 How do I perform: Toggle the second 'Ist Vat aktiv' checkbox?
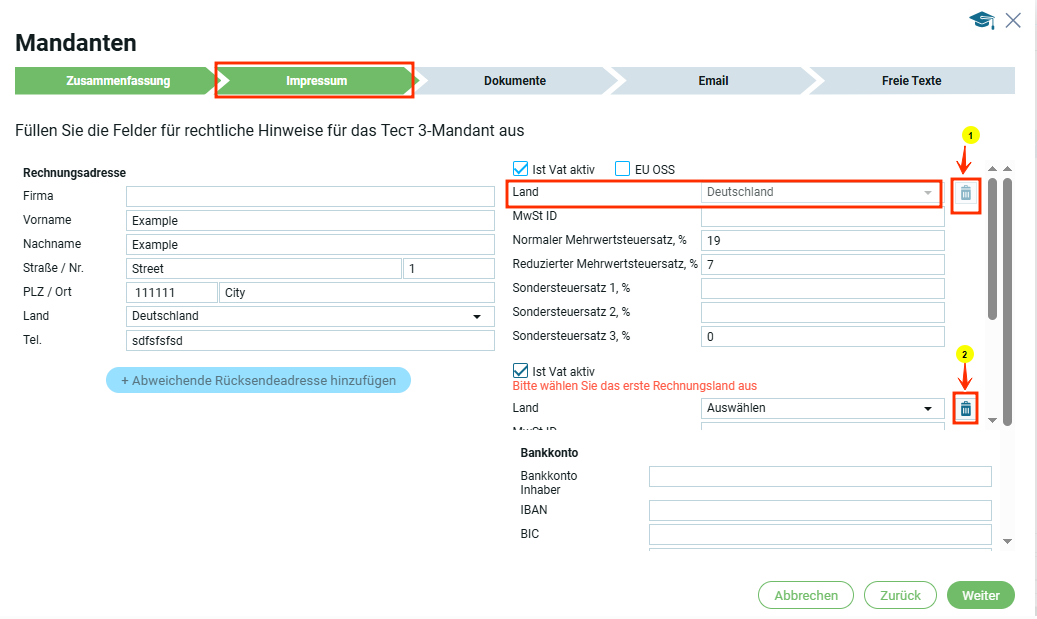520,371
